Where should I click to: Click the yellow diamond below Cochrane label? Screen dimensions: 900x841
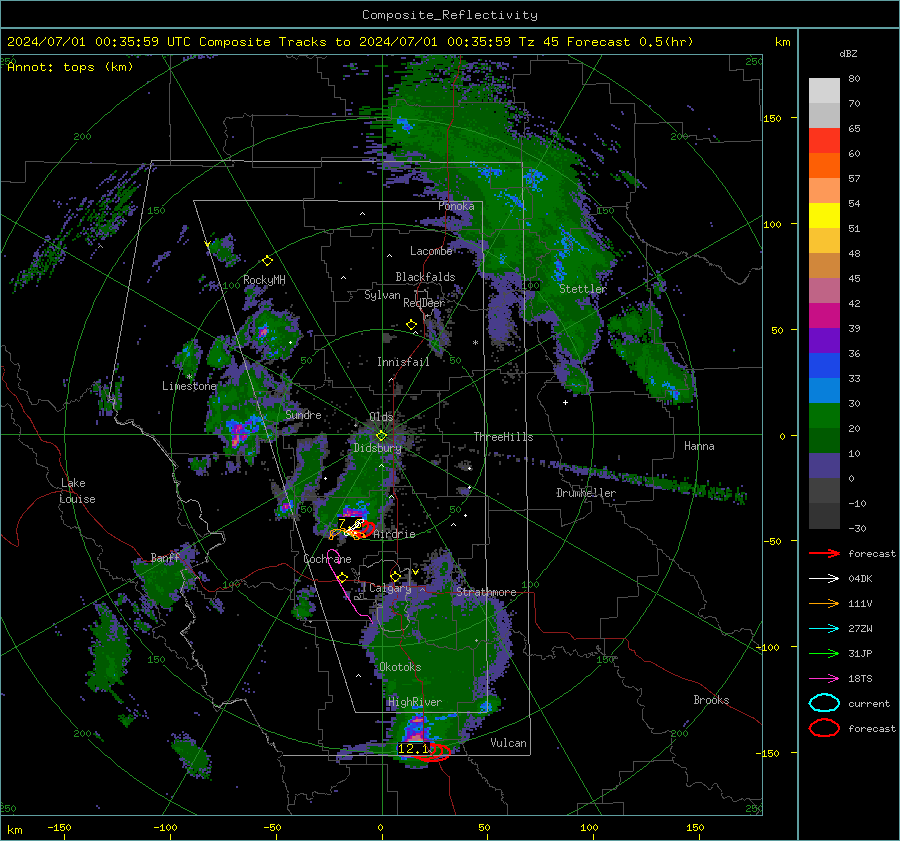click(343, 577)
